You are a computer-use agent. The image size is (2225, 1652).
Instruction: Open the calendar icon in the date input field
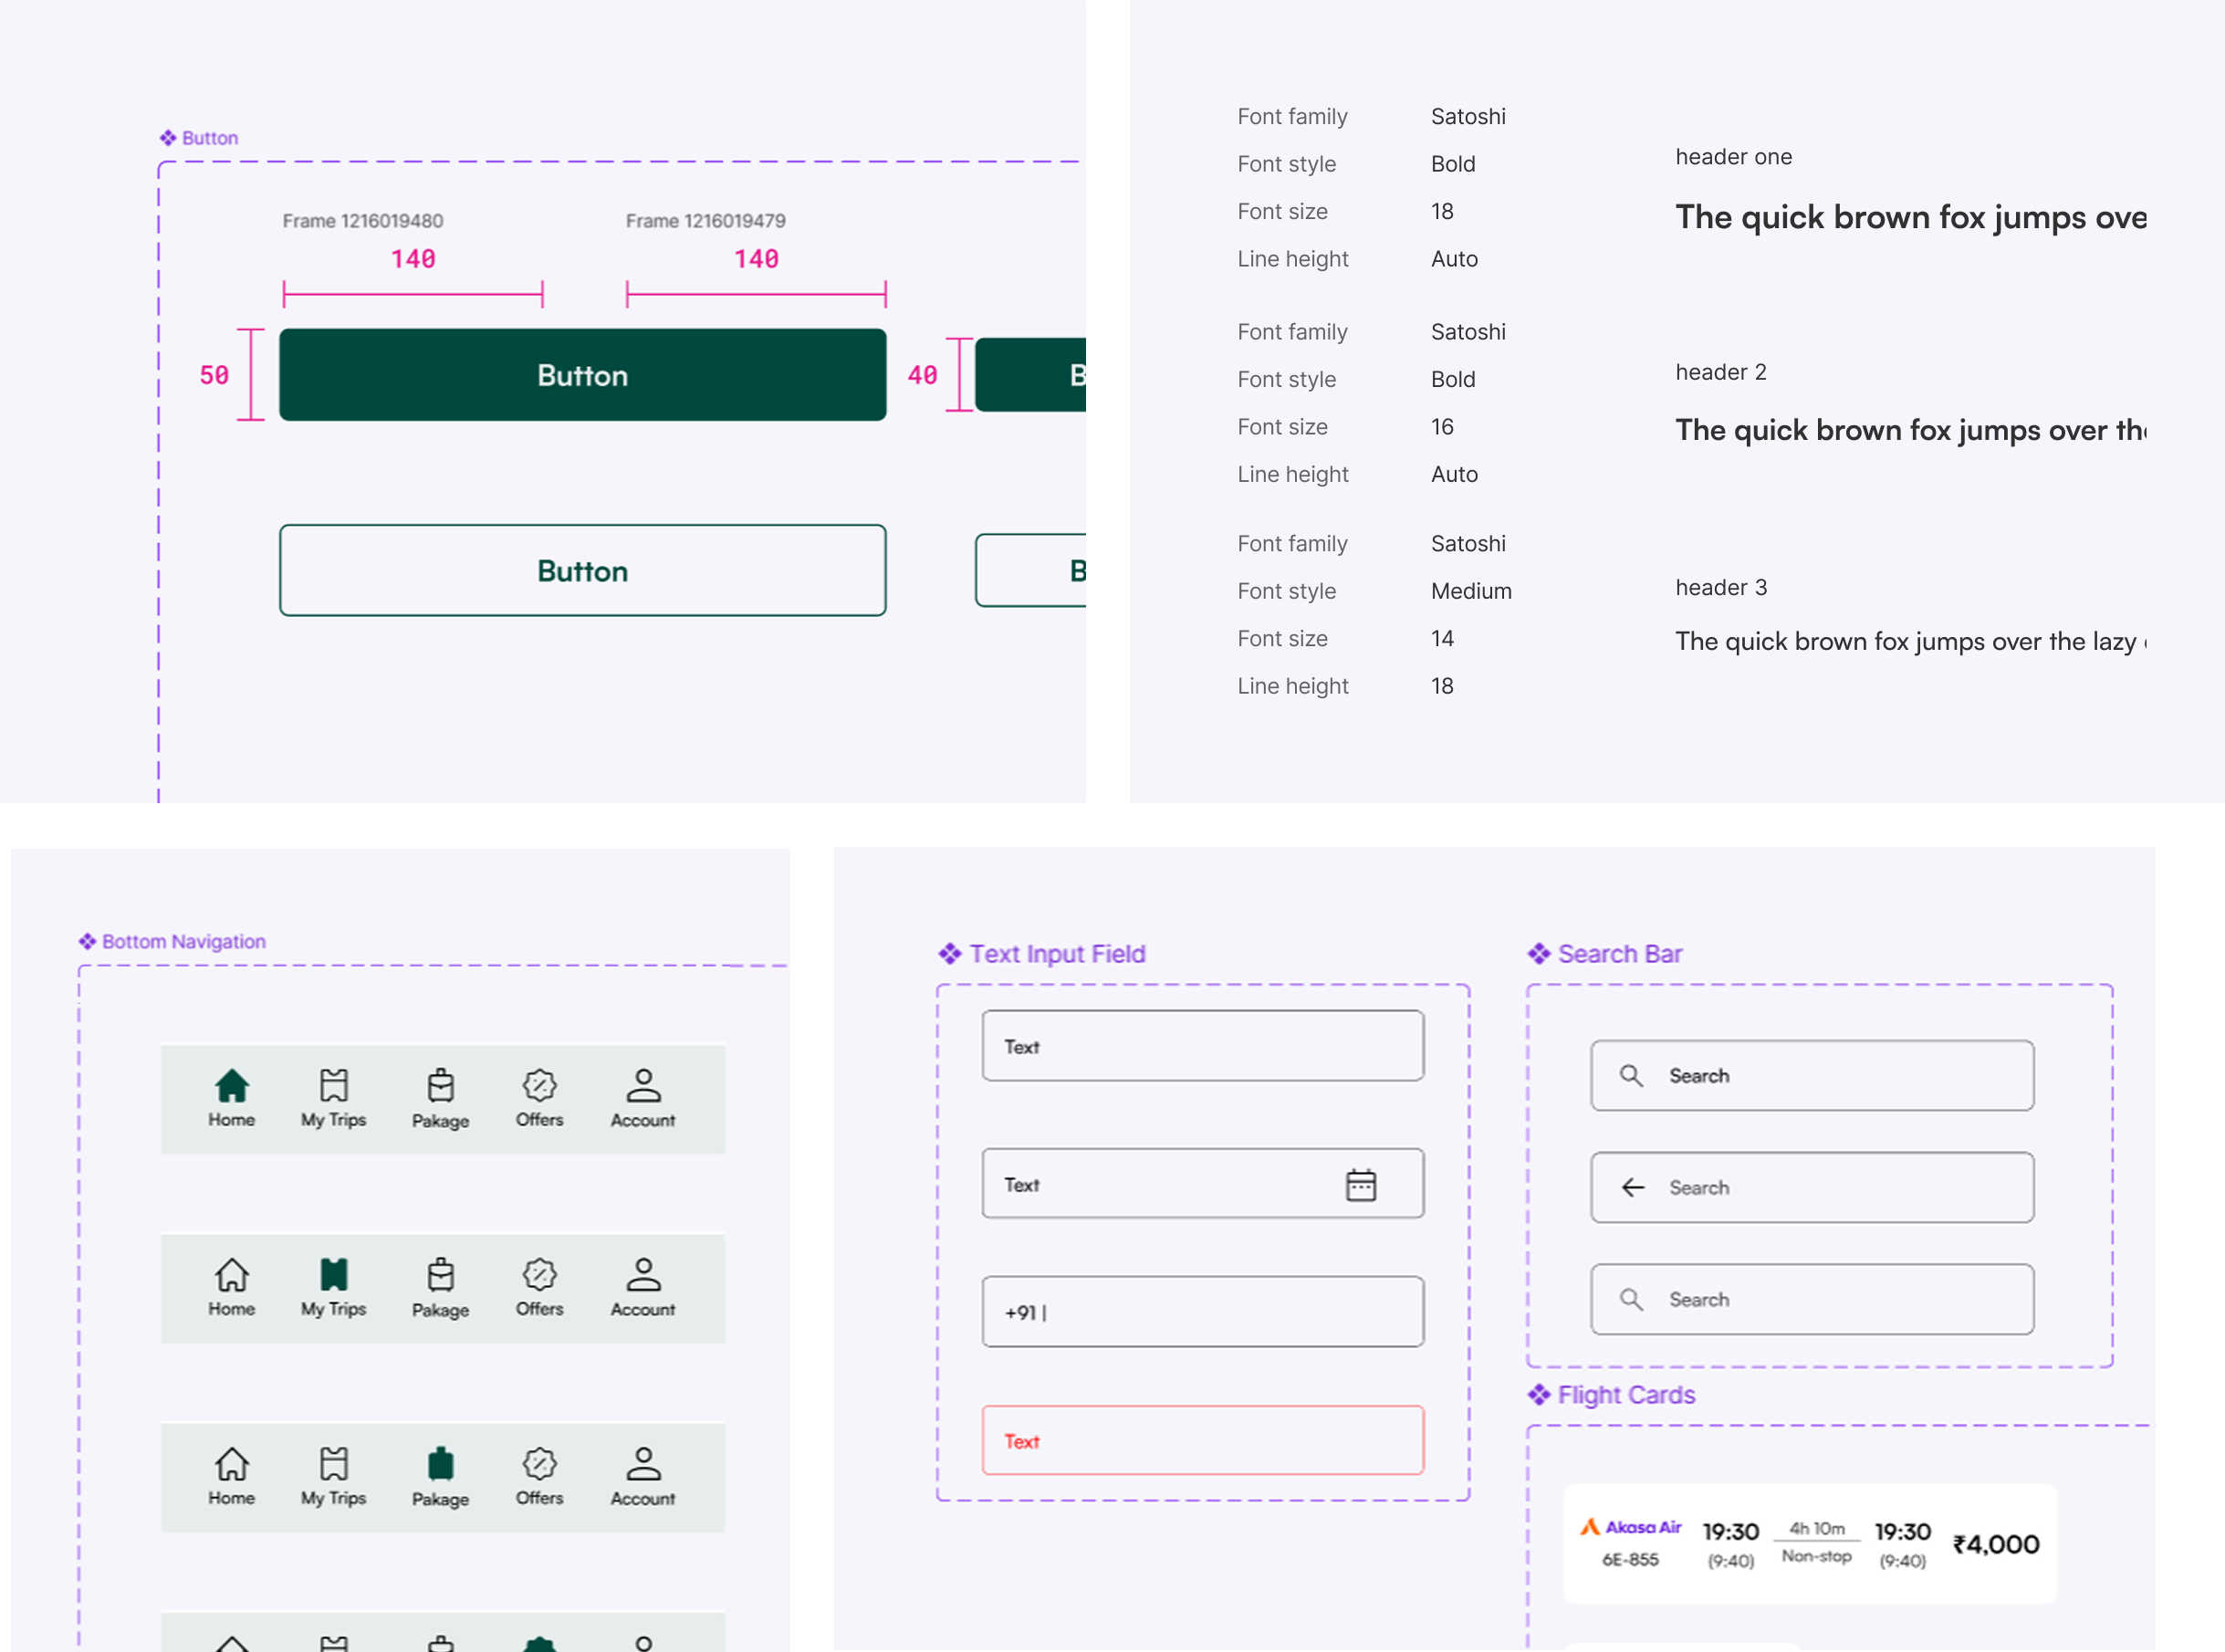pyautogui.click(x=1363, y=1184)
